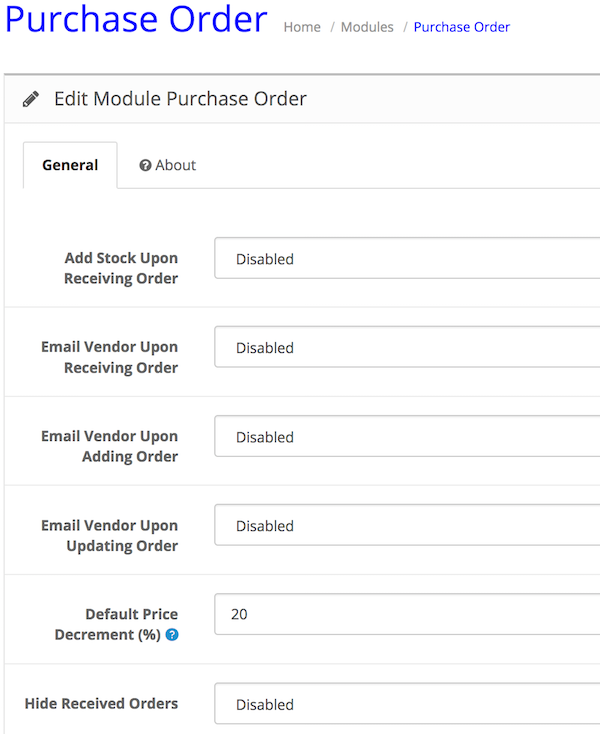Image resolution: width=600 pixels, height=734 pixels.
Task: Click the Email Vendor Upon Adding Order label
Action: [110, 446]
